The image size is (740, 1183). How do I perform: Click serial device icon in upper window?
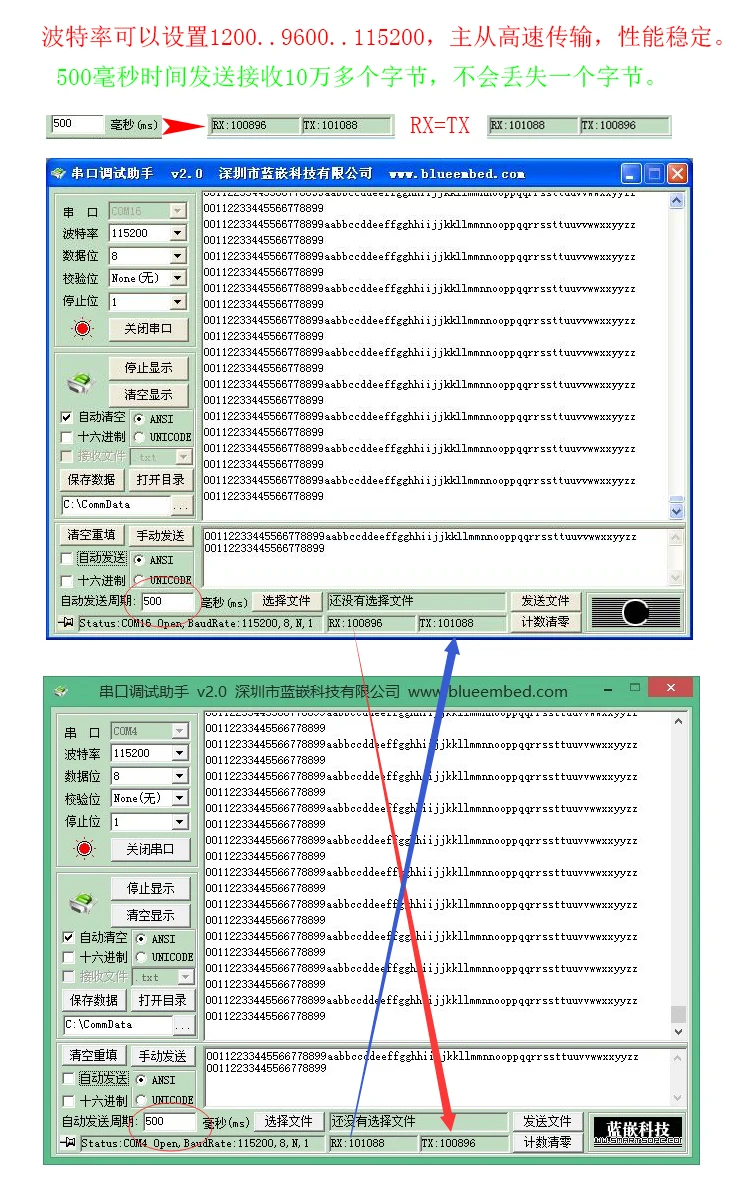[x=80, y=383]
